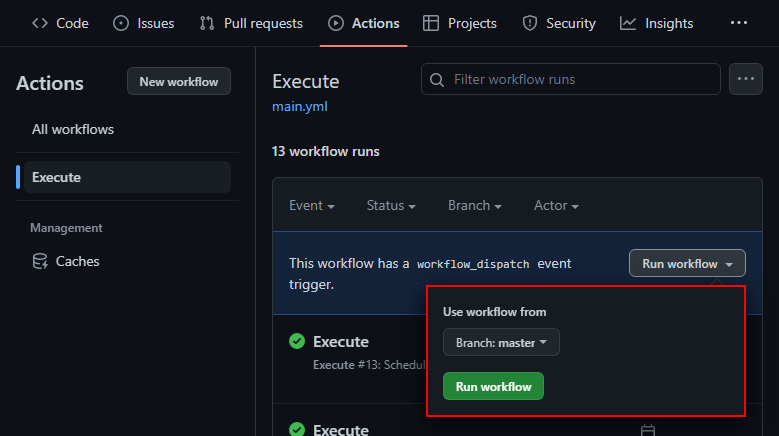Open the Insights tab
Image resolution: width=779 pixels, height=436 pixels.
tap(656, 23)
